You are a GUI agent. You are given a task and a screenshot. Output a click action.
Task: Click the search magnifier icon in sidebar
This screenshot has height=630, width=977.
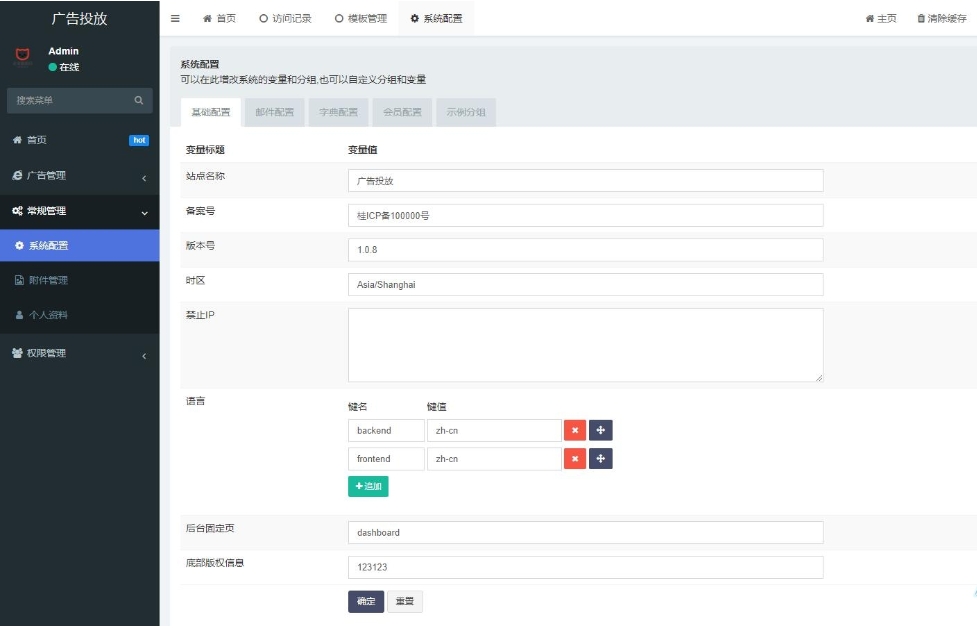tap(139, 100)
